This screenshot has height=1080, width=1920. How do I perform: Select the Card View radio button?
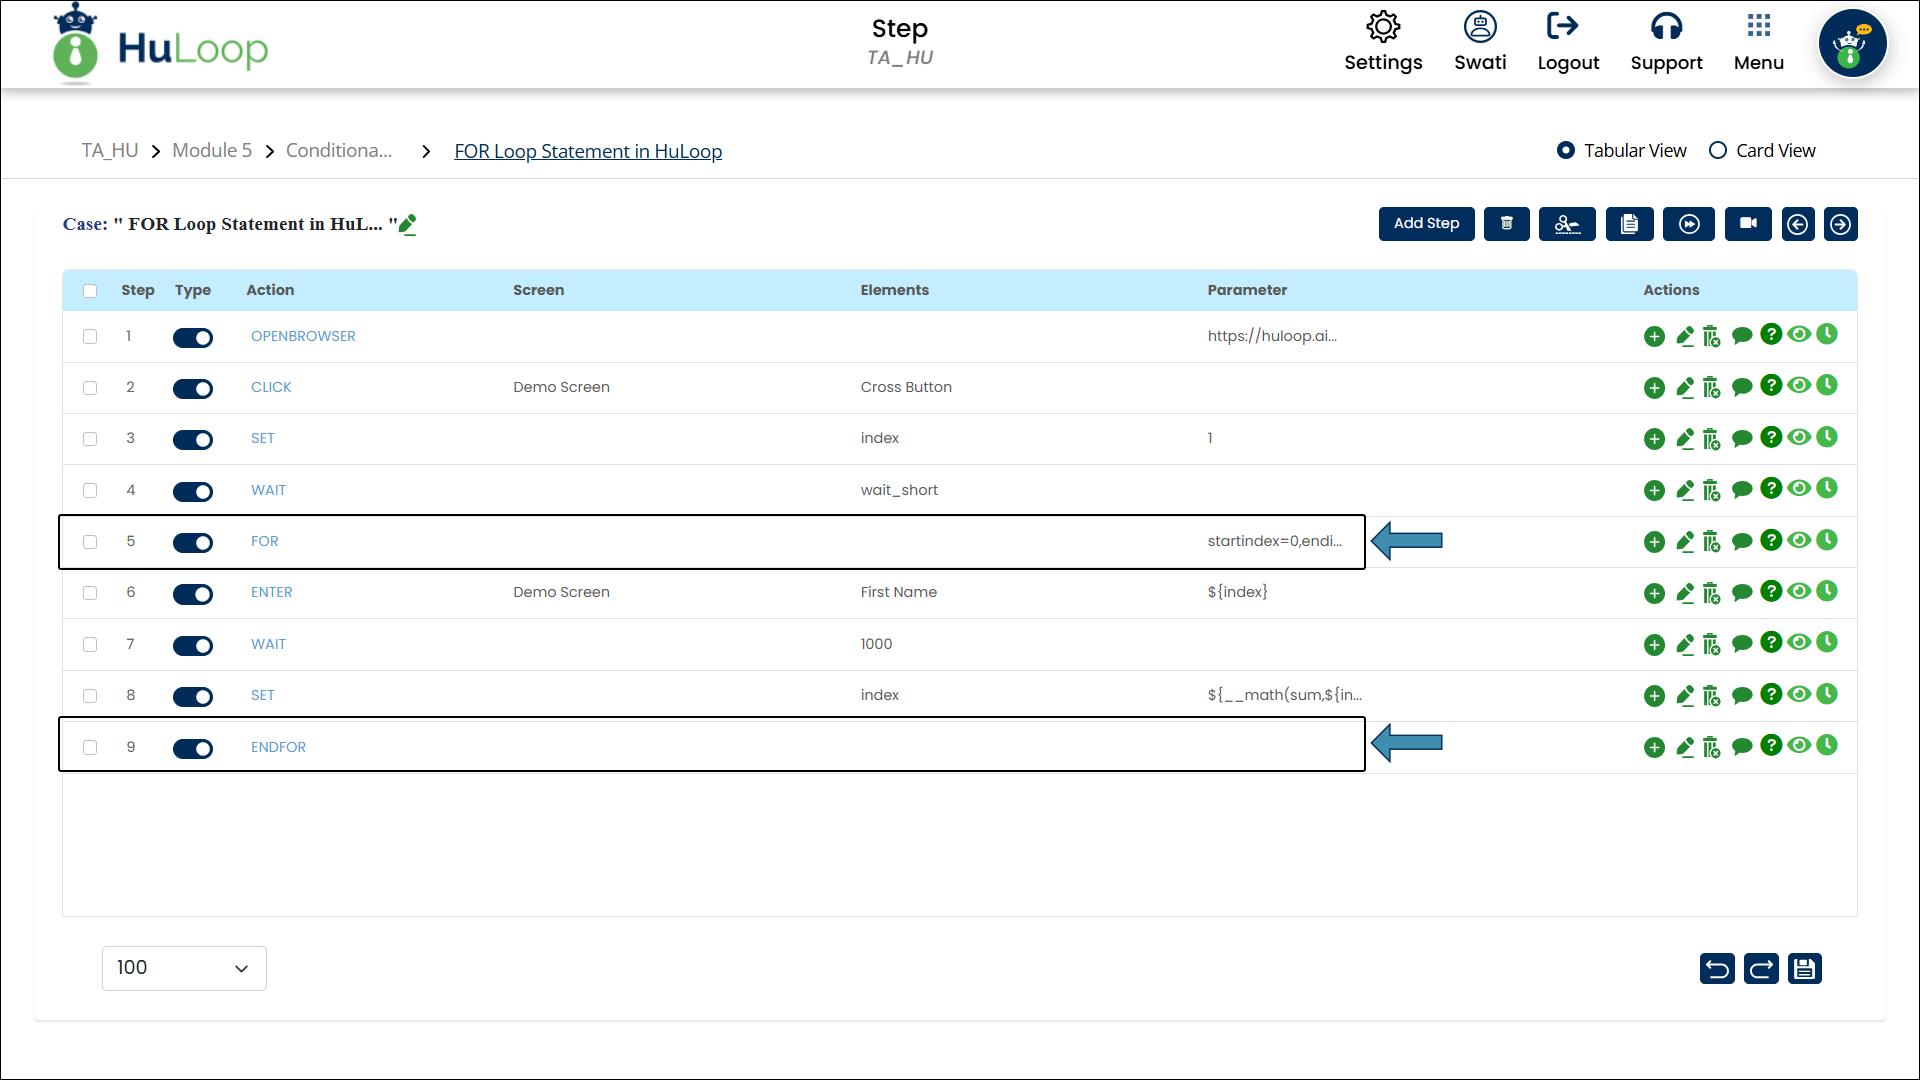(x=1718, y=151)
